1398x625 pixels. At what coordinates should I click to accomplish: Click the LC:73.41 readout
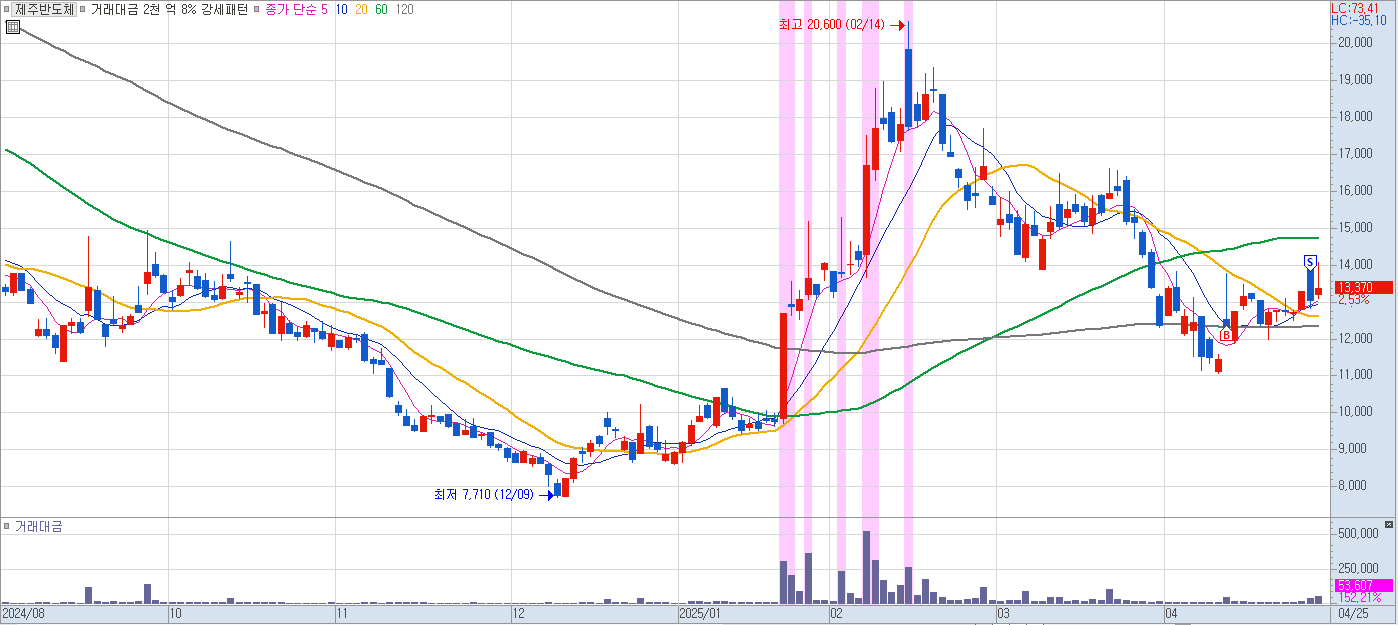[1354, 7]
